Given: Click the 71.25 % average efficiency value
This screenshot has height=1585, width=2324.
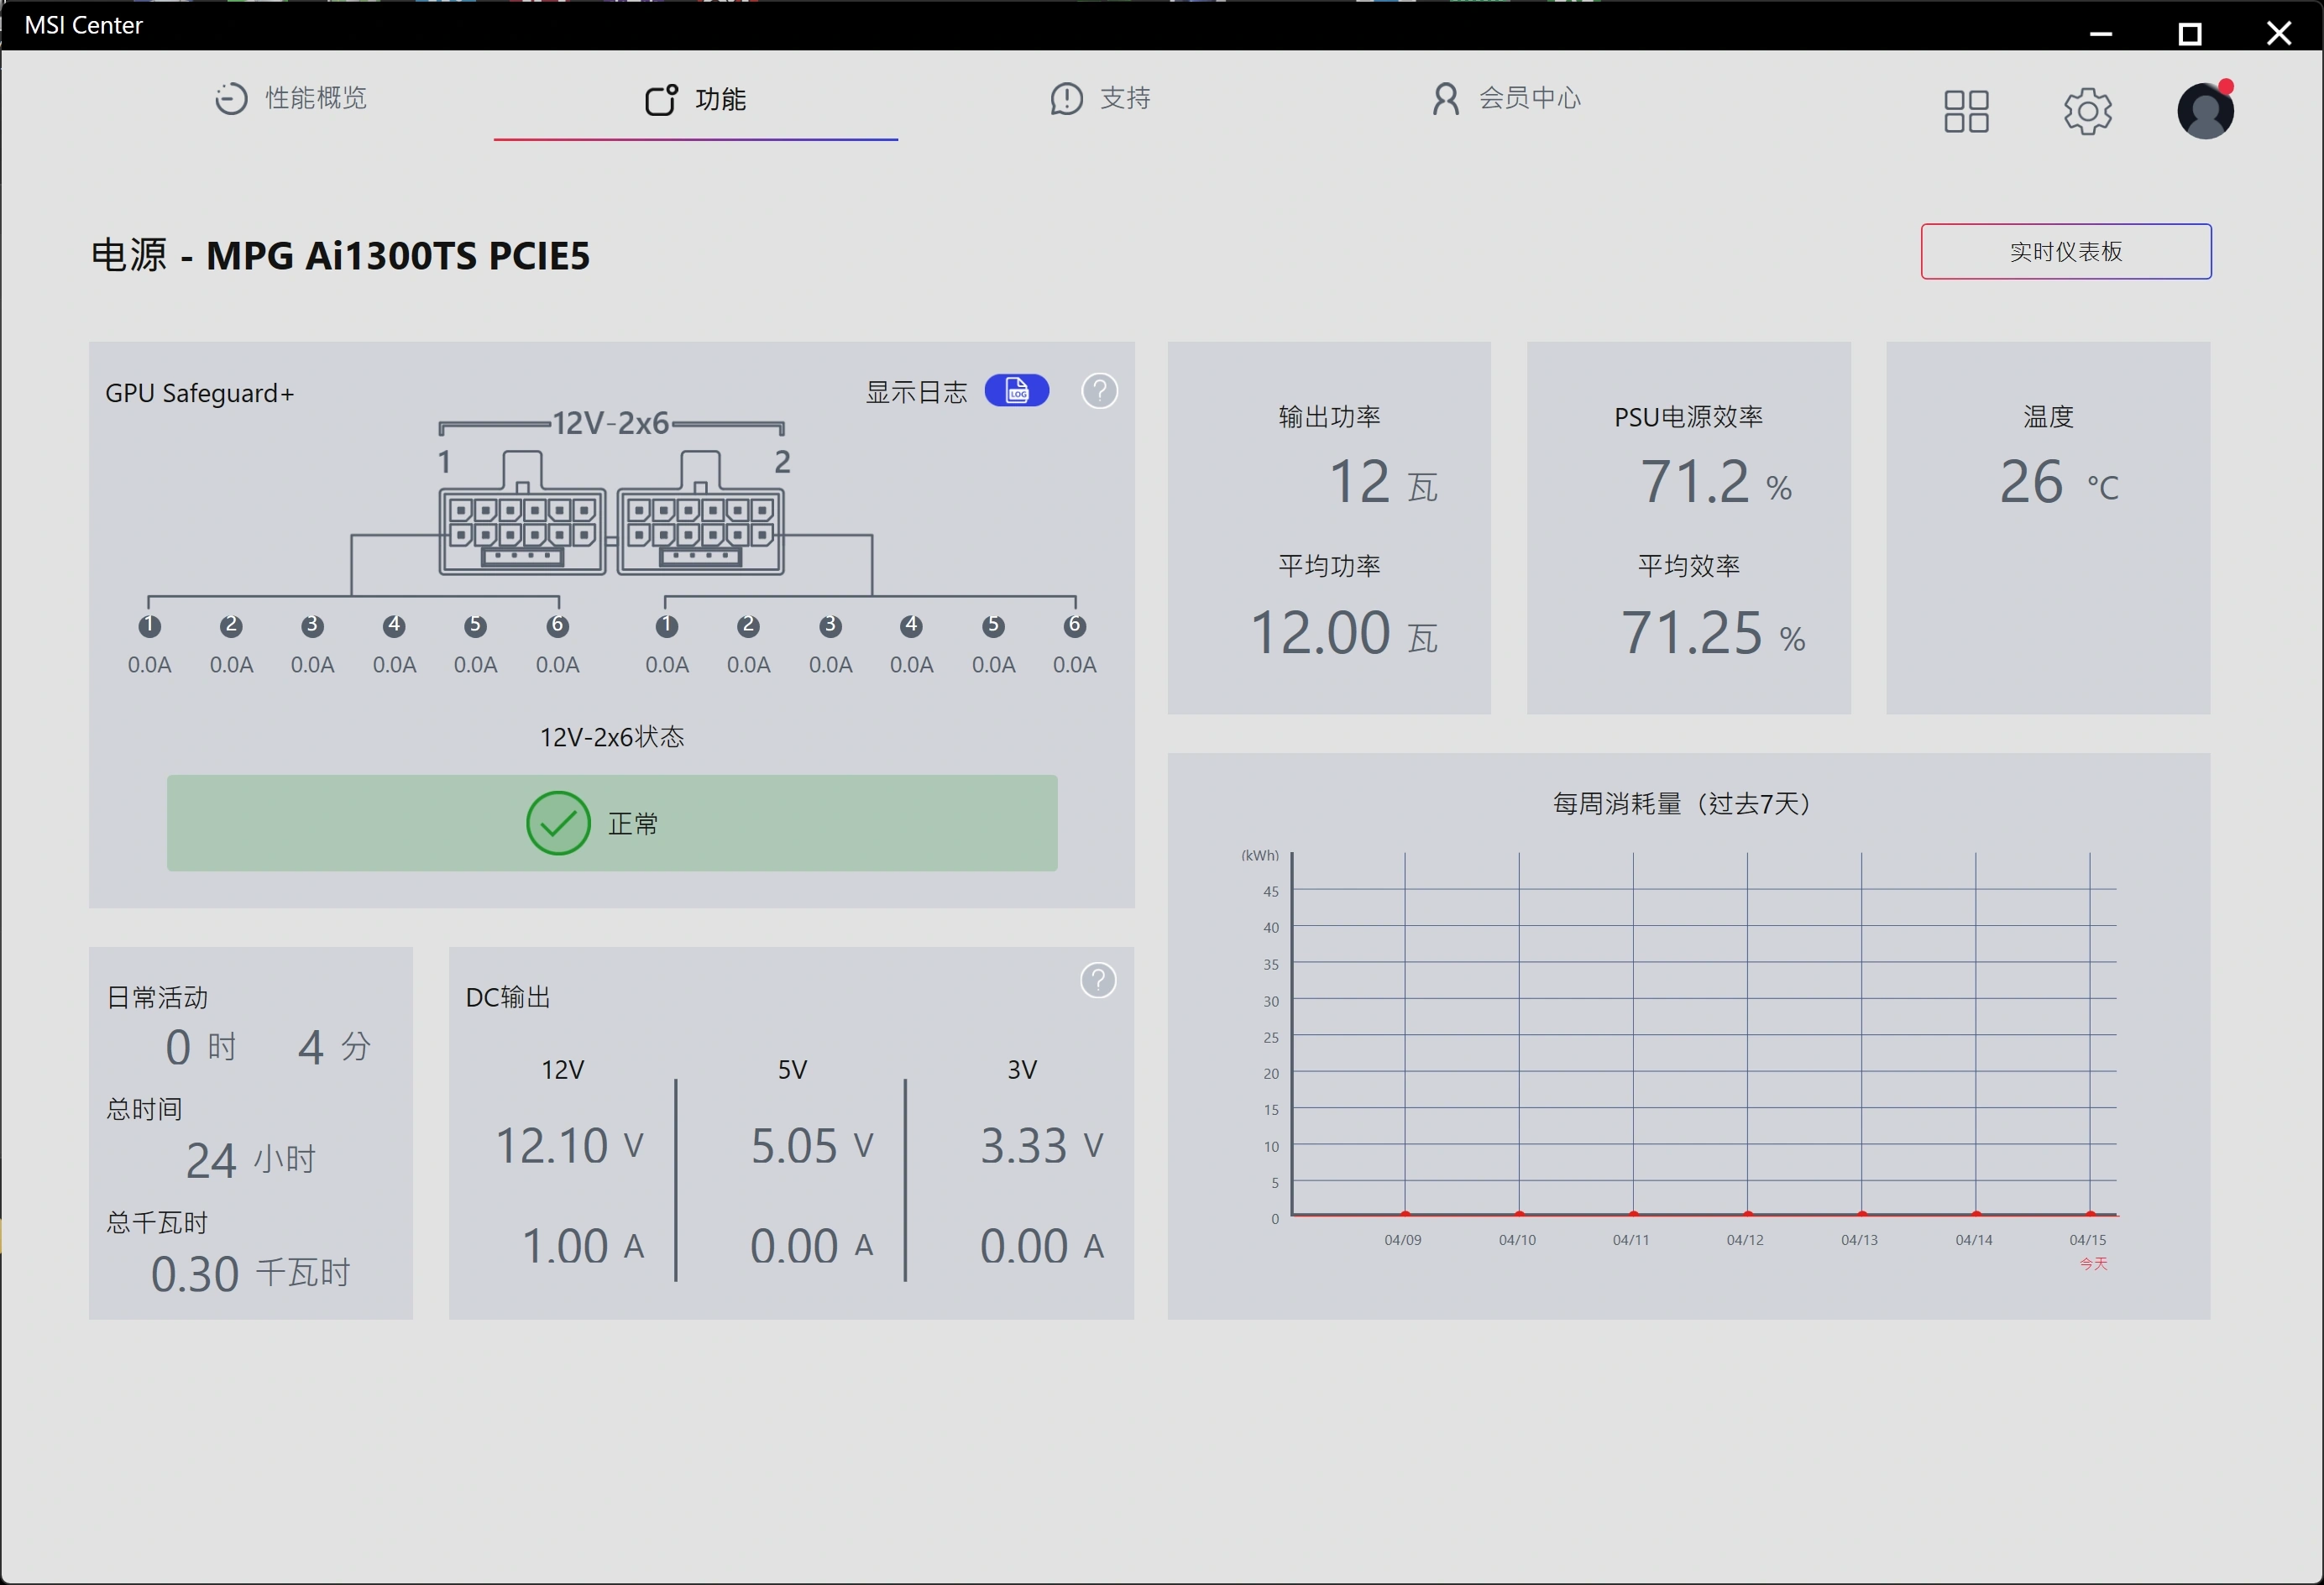Looking at the screenshot, I should pyautogui.click(x=1712, y=632).
